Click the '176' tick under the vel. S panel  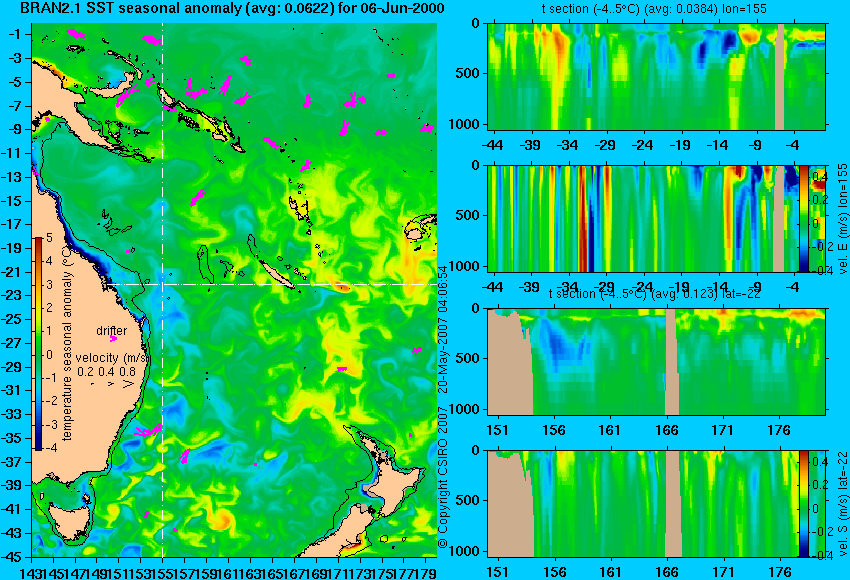coord(780,572)
